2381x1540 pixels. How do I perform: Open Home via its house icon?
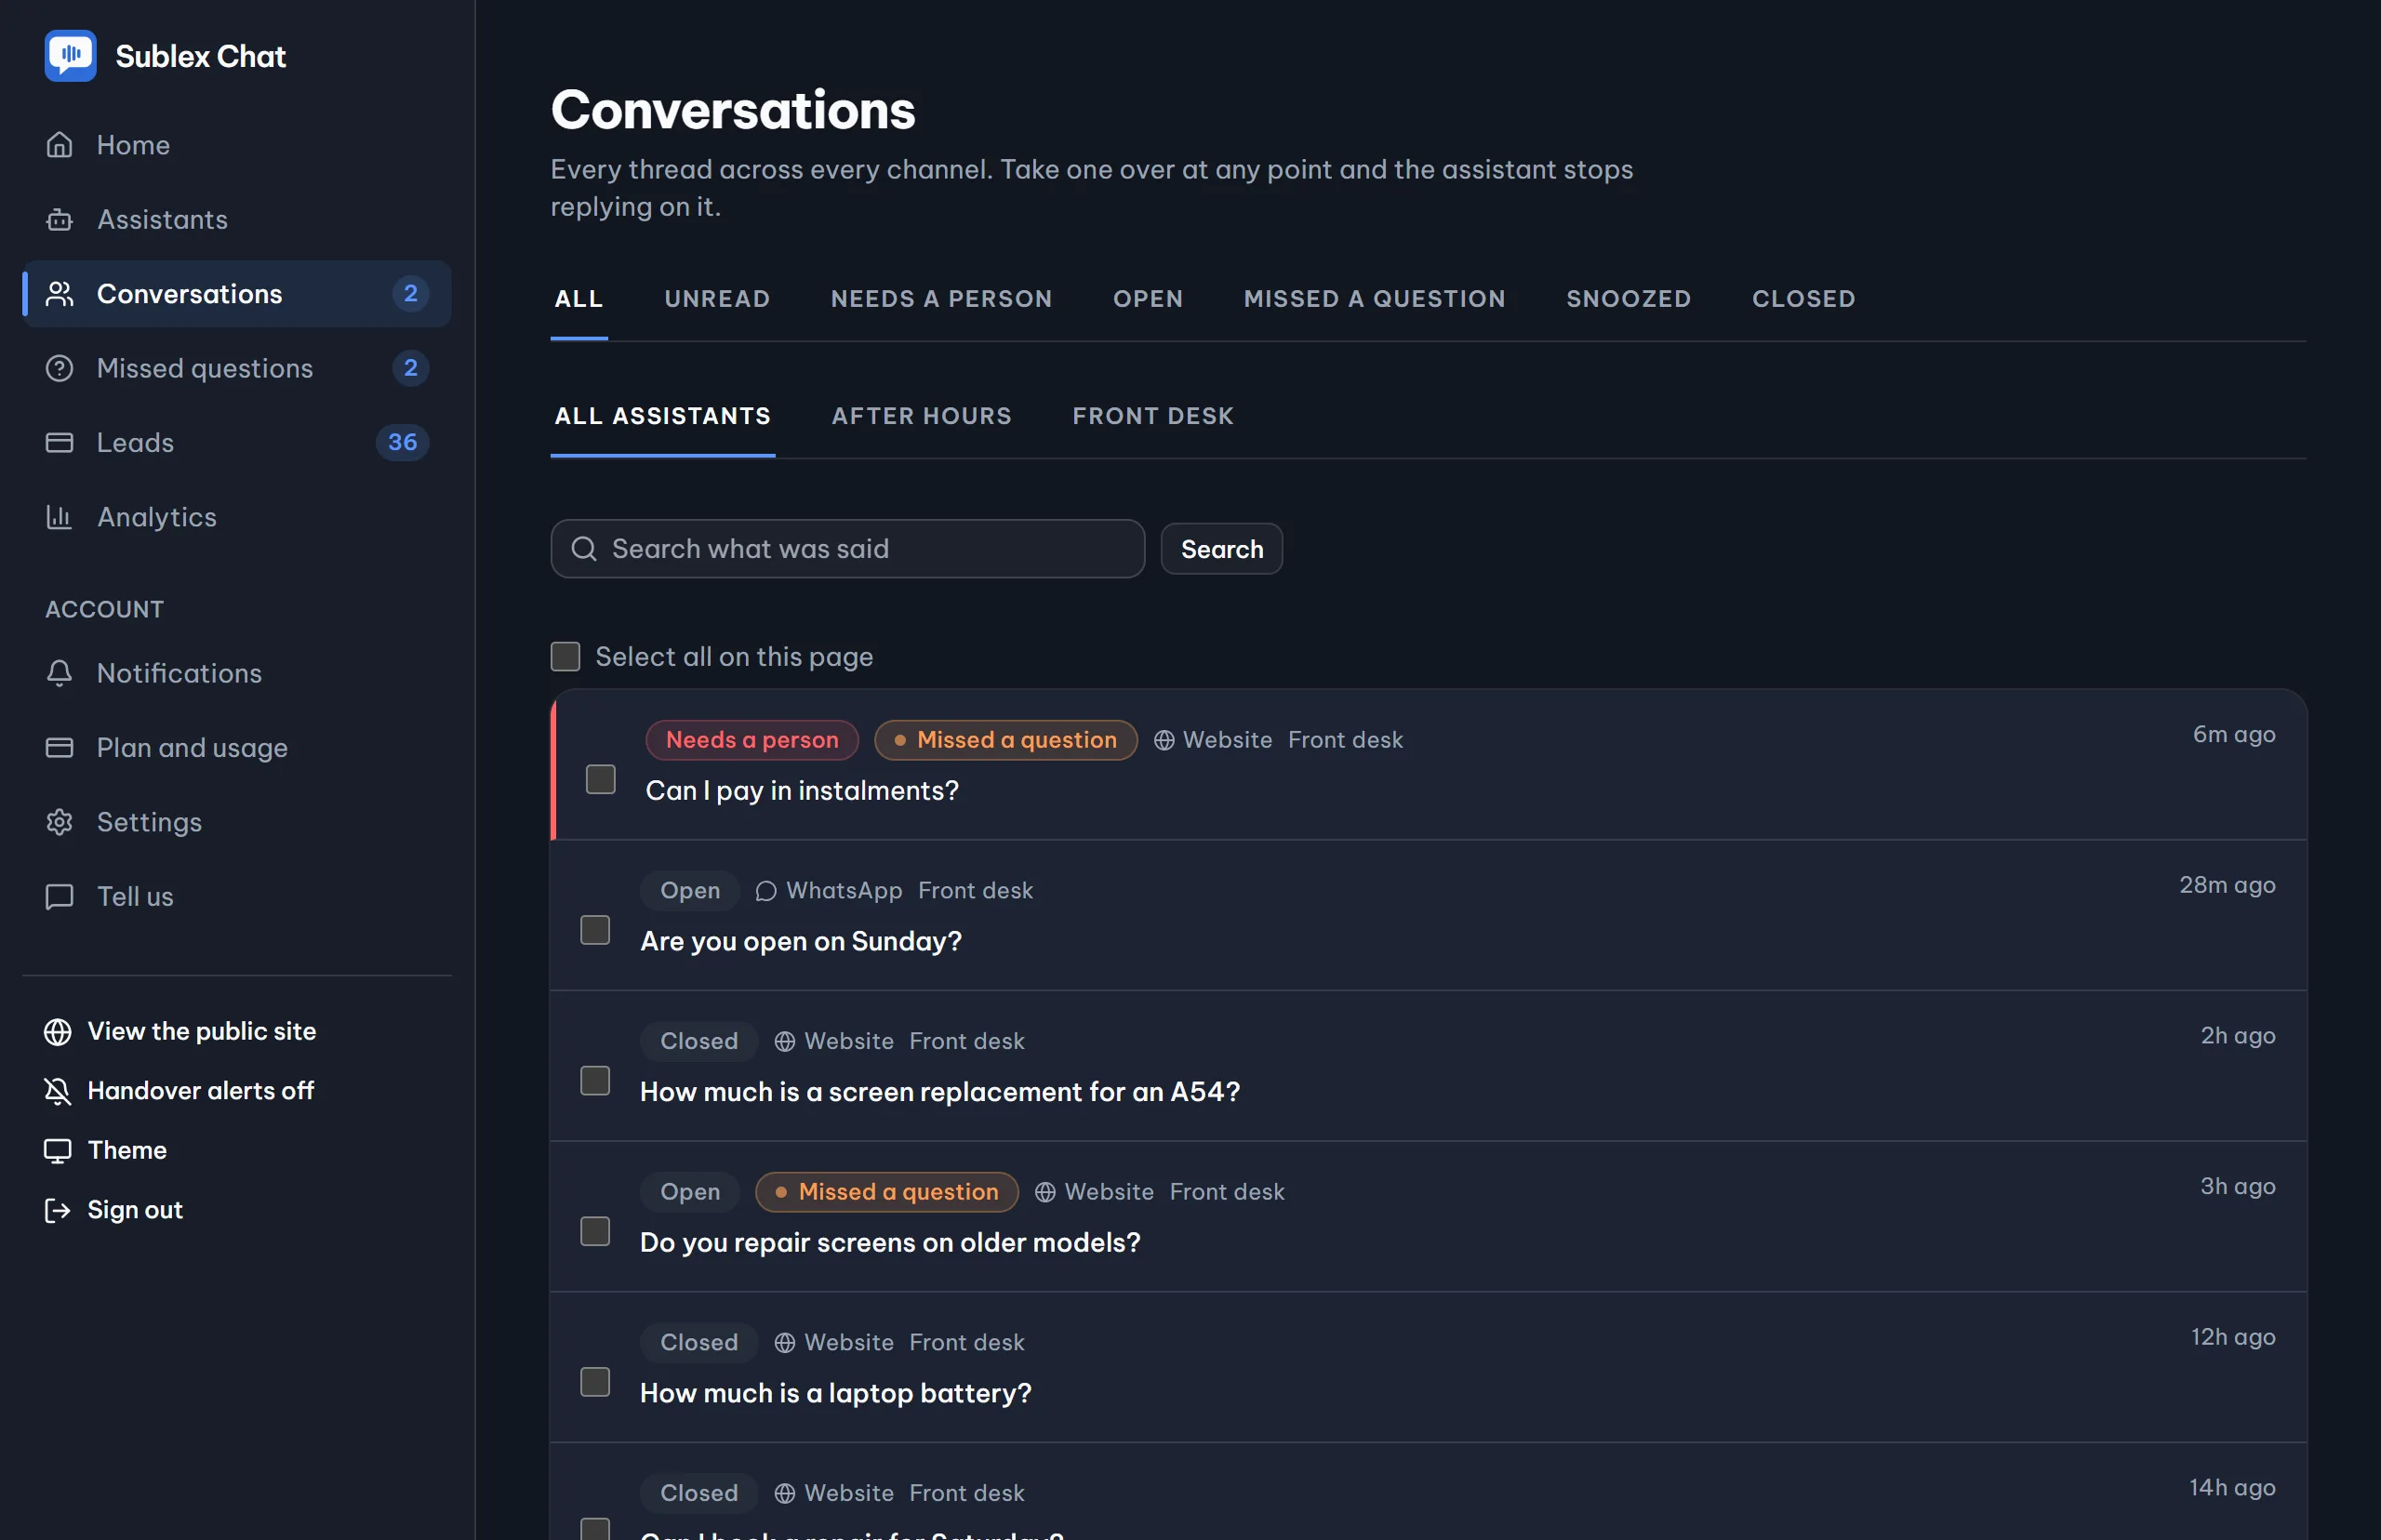(x=59, y=145)
